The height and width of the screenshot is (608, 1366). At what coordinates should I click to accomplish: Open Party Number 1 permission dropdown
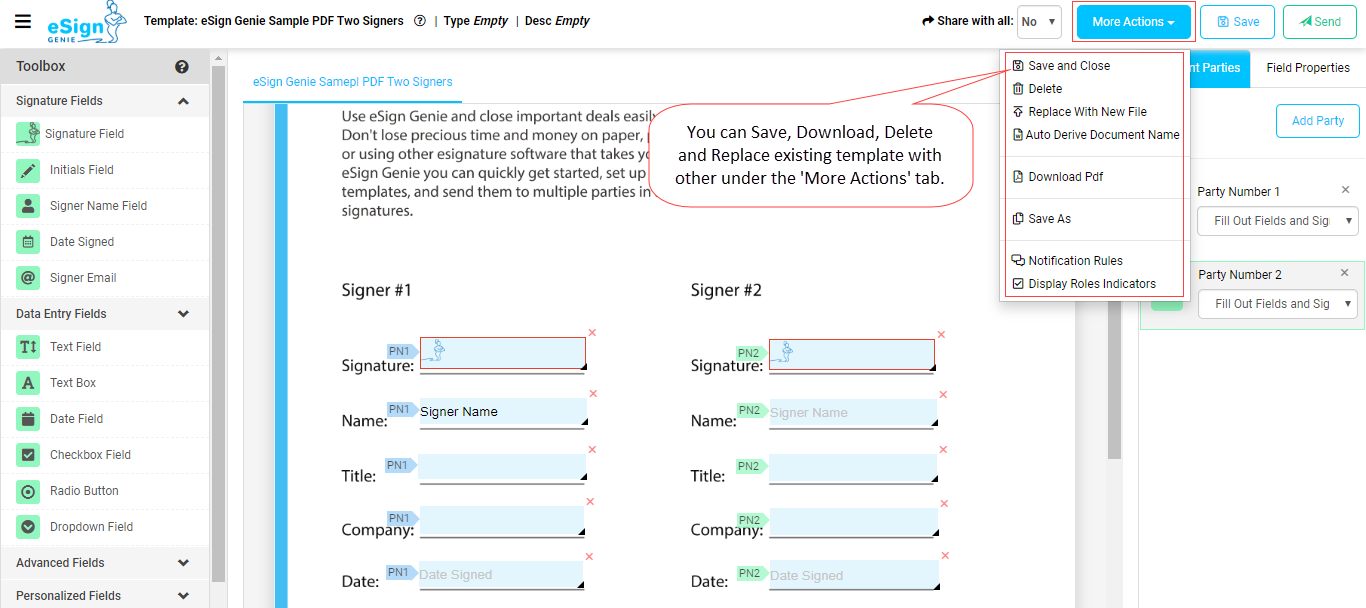[x=1278, y=221]
